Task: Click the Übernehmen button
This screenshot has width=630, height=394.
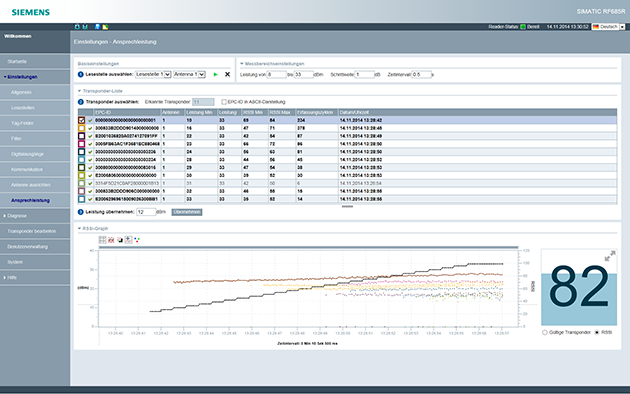Action: tap(187, 212)
